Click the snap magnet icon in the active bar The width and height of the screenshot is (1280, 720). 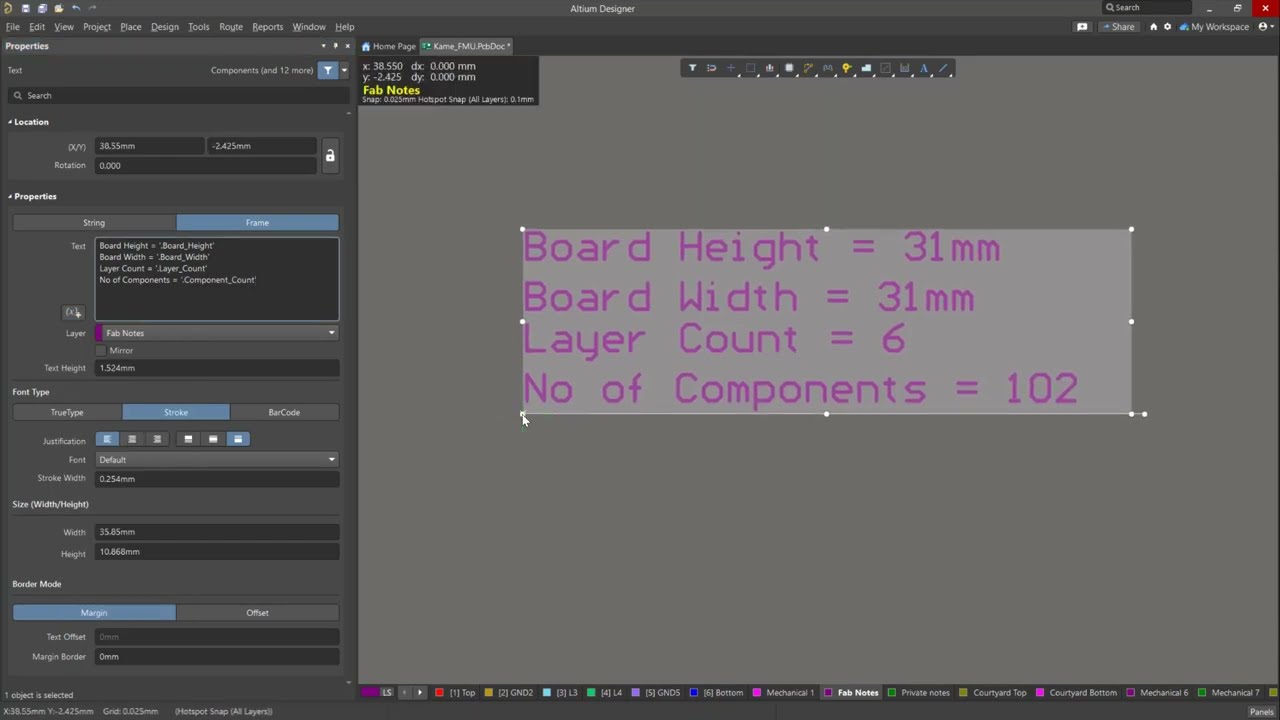click(711, 68)
